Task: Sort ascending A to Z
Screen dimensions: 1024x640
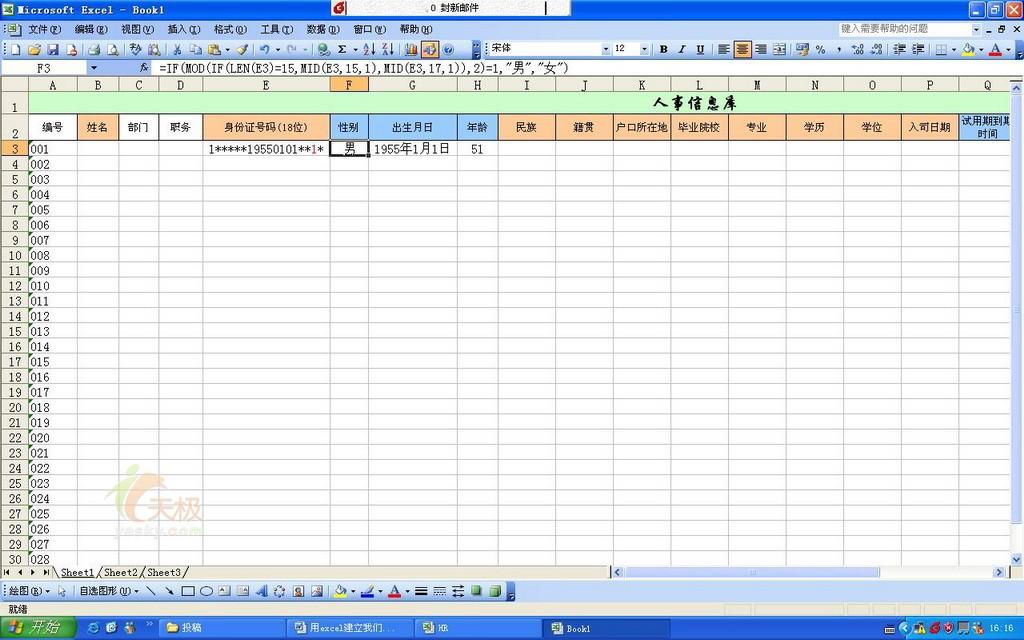Action: (369, 49)
